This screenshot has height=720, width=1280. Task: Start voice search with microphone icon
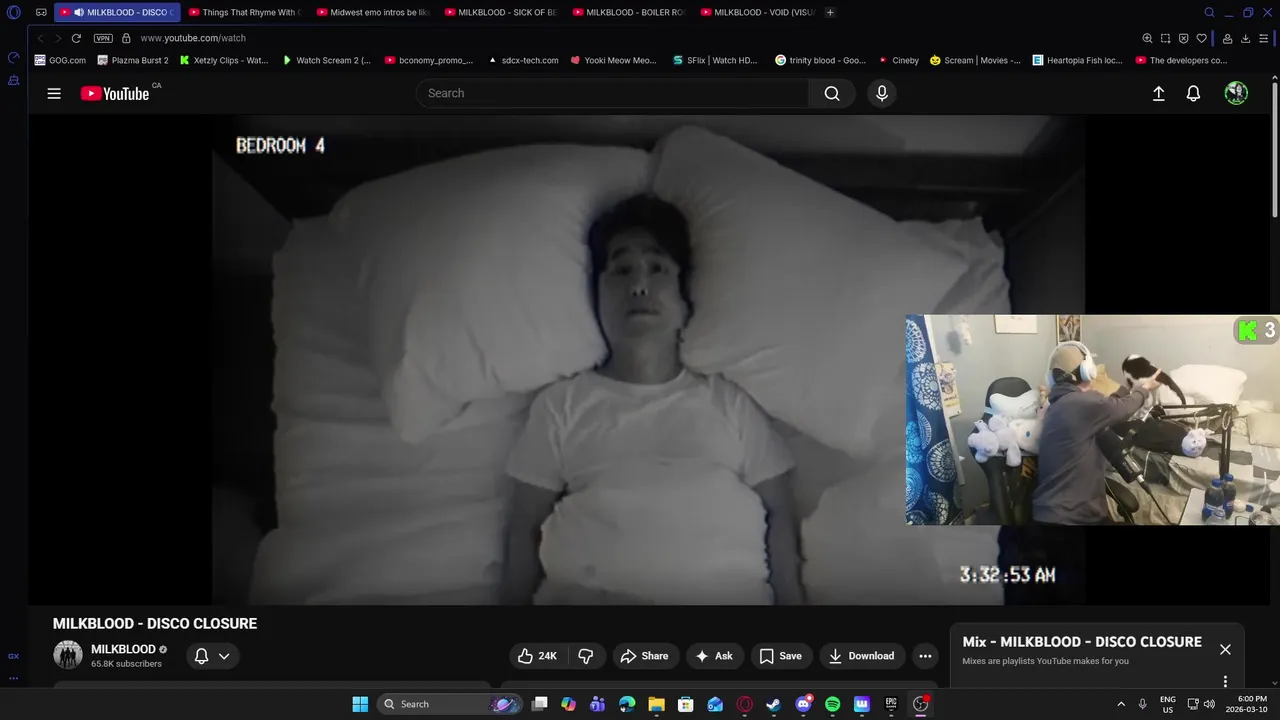881,93
